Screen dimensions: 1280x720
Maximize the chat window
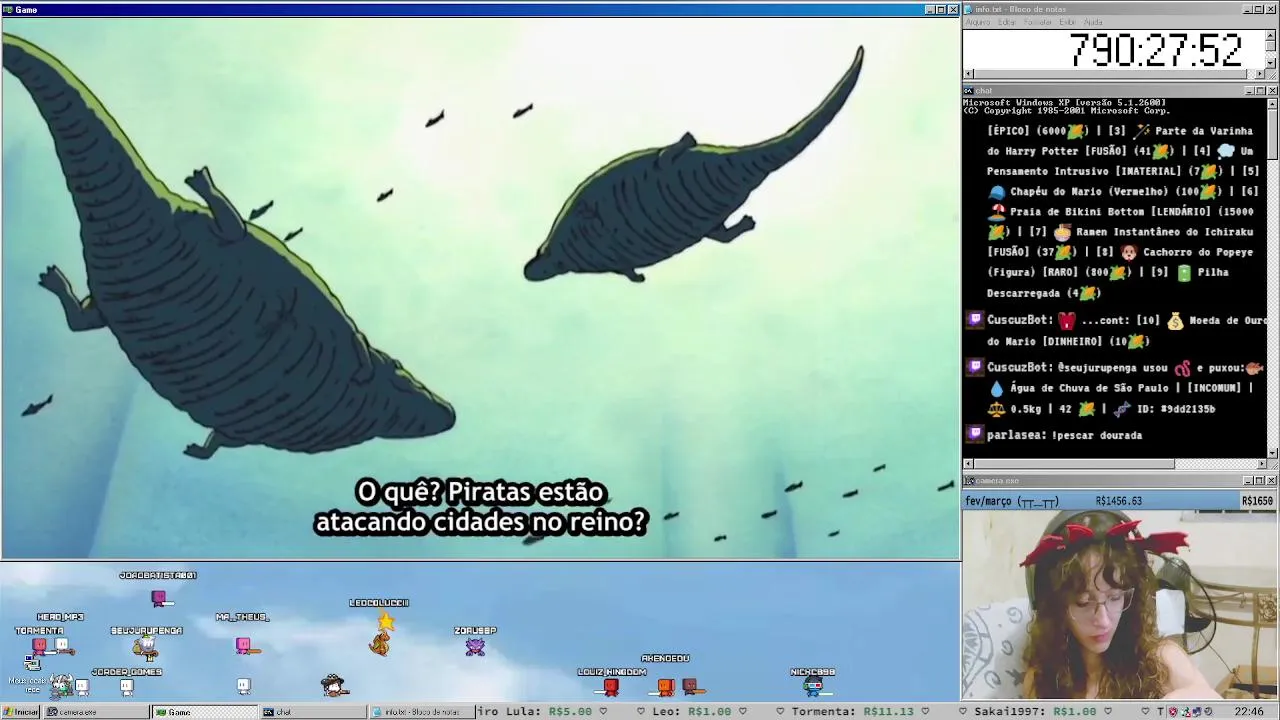pyautogui.click(x=1260, y=91)
